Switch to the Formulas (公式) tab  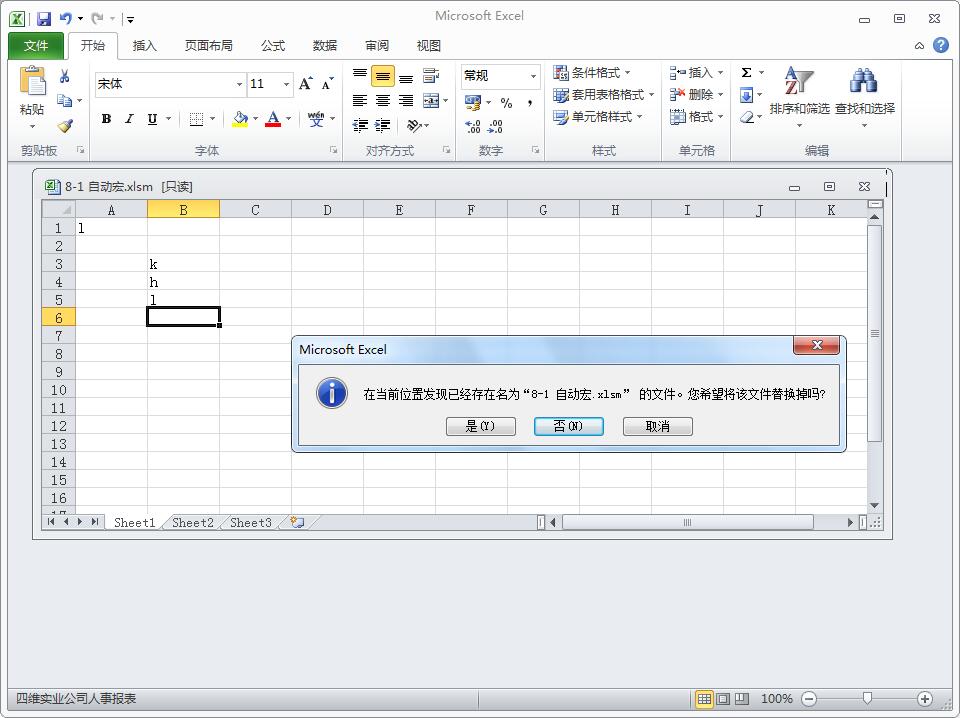click(273, 46)
